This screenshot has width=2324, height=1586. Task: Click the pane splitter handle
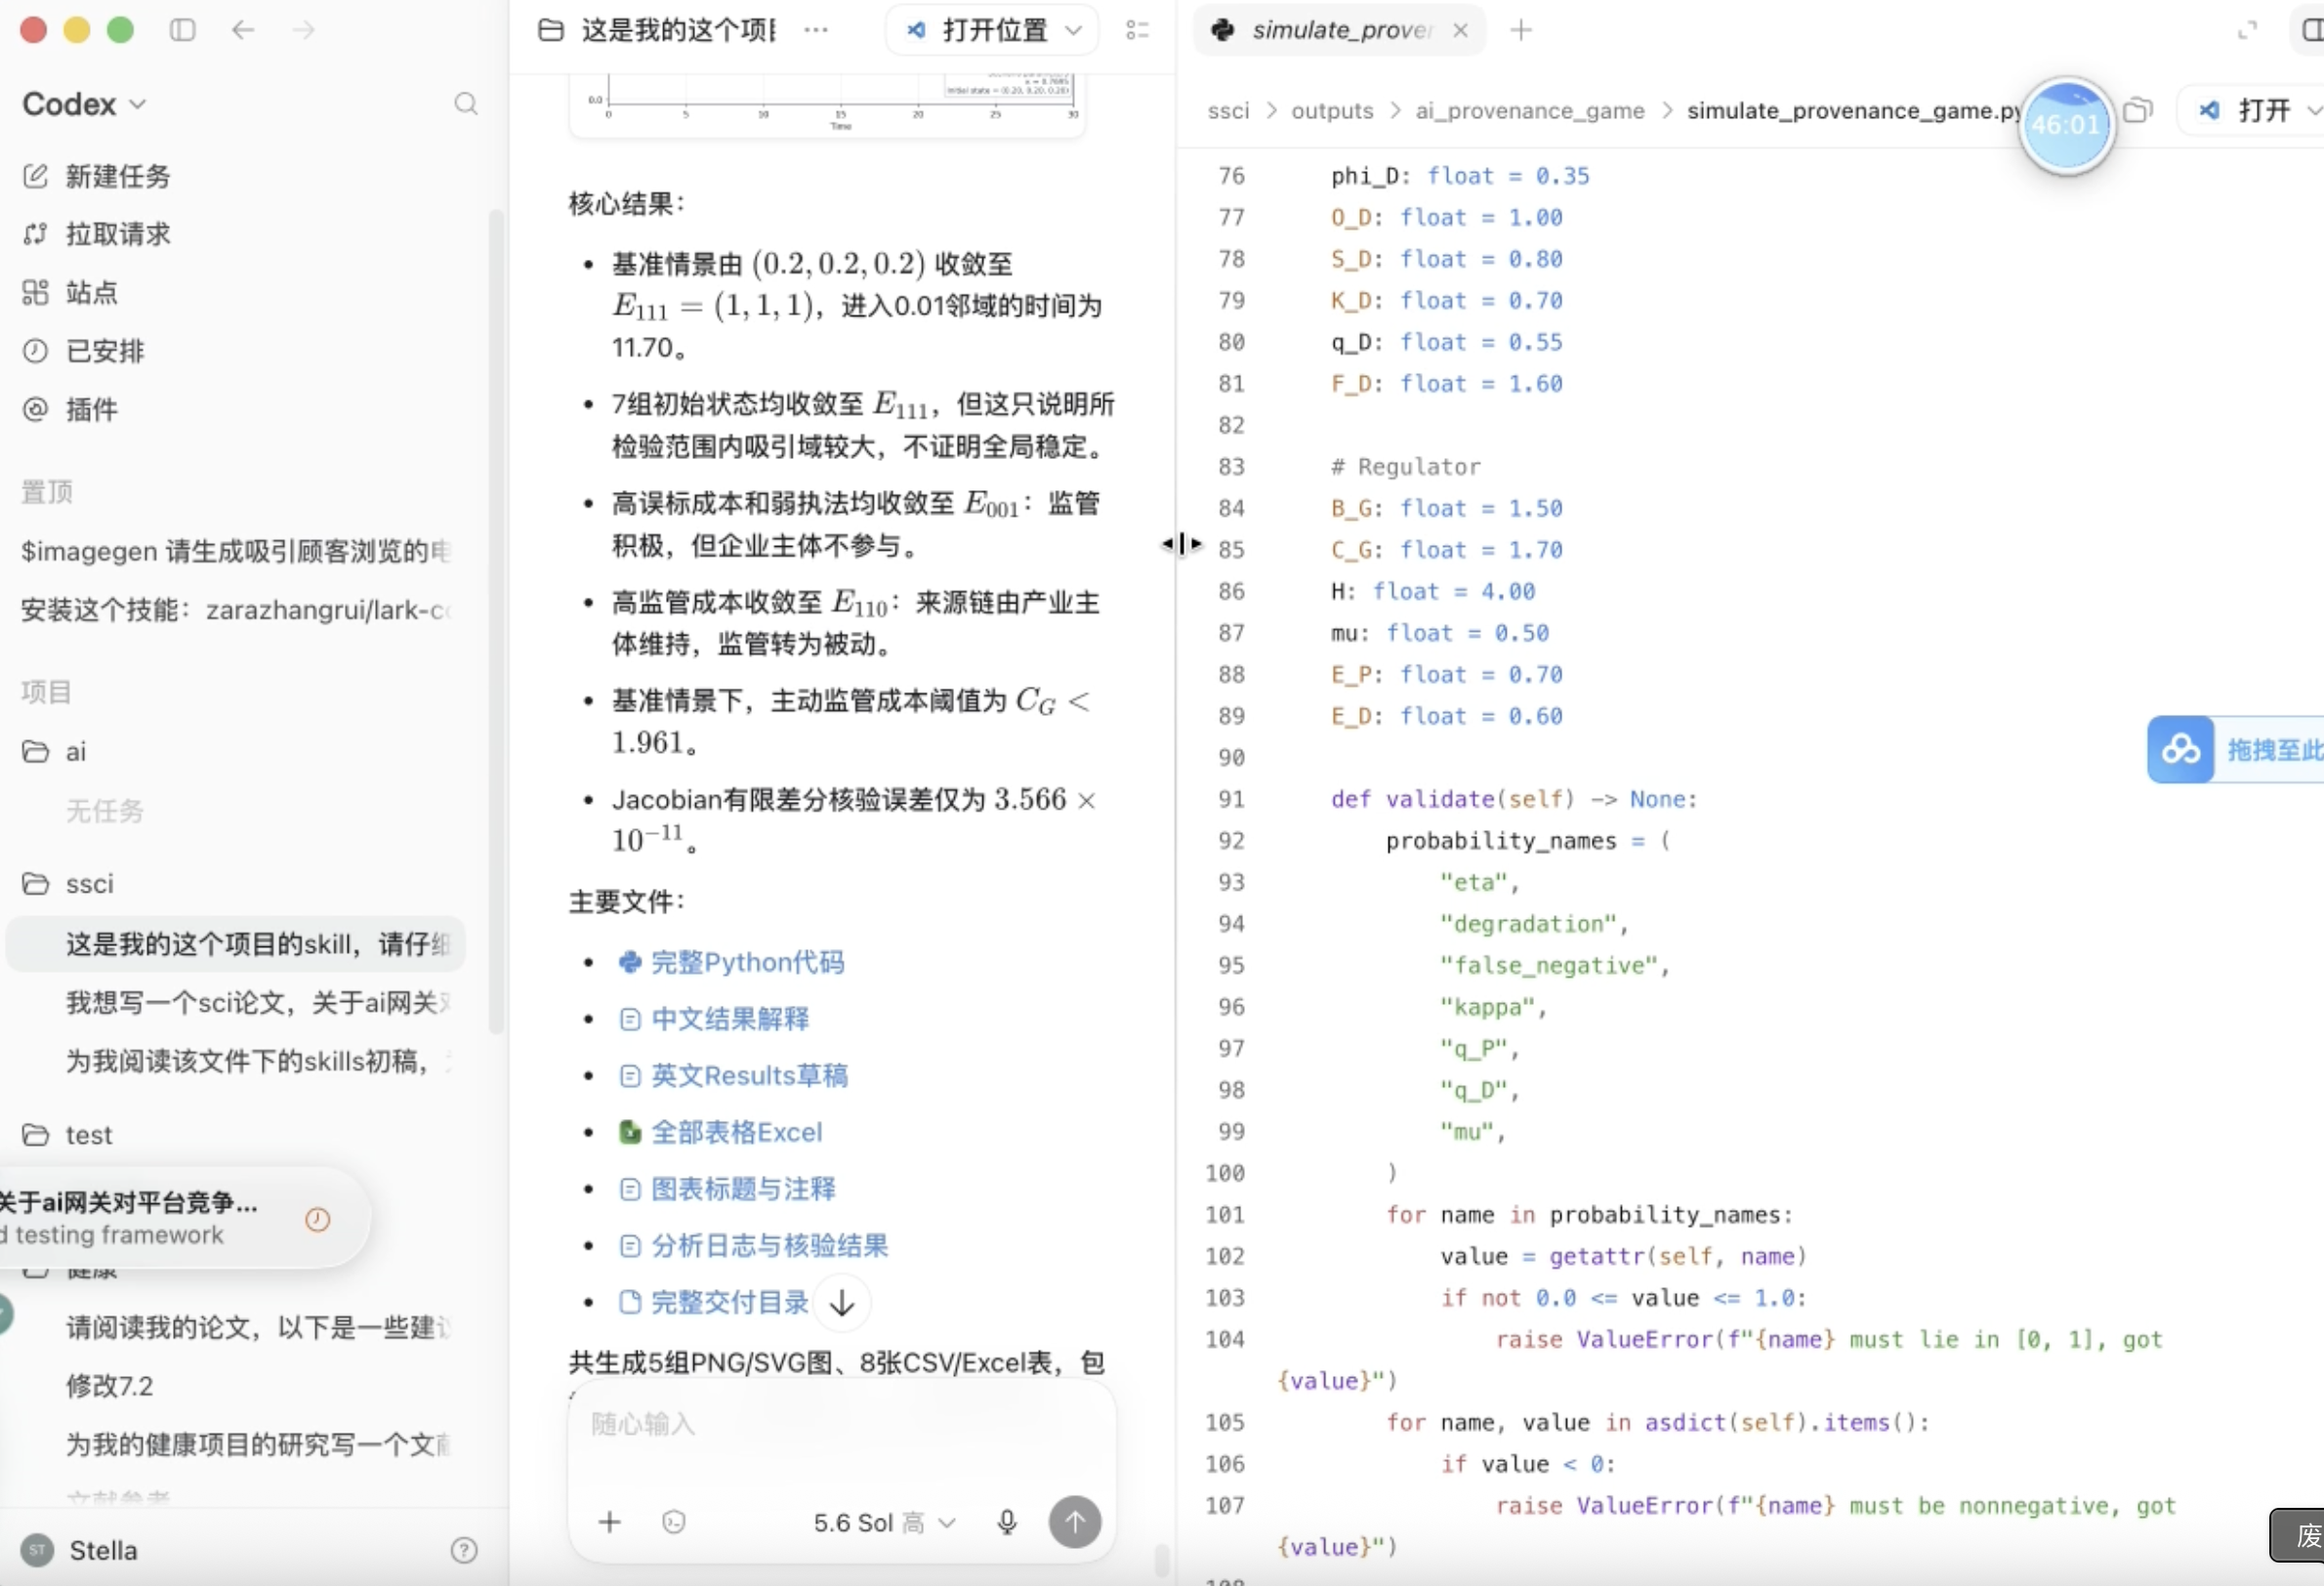tap(1181, 544)
